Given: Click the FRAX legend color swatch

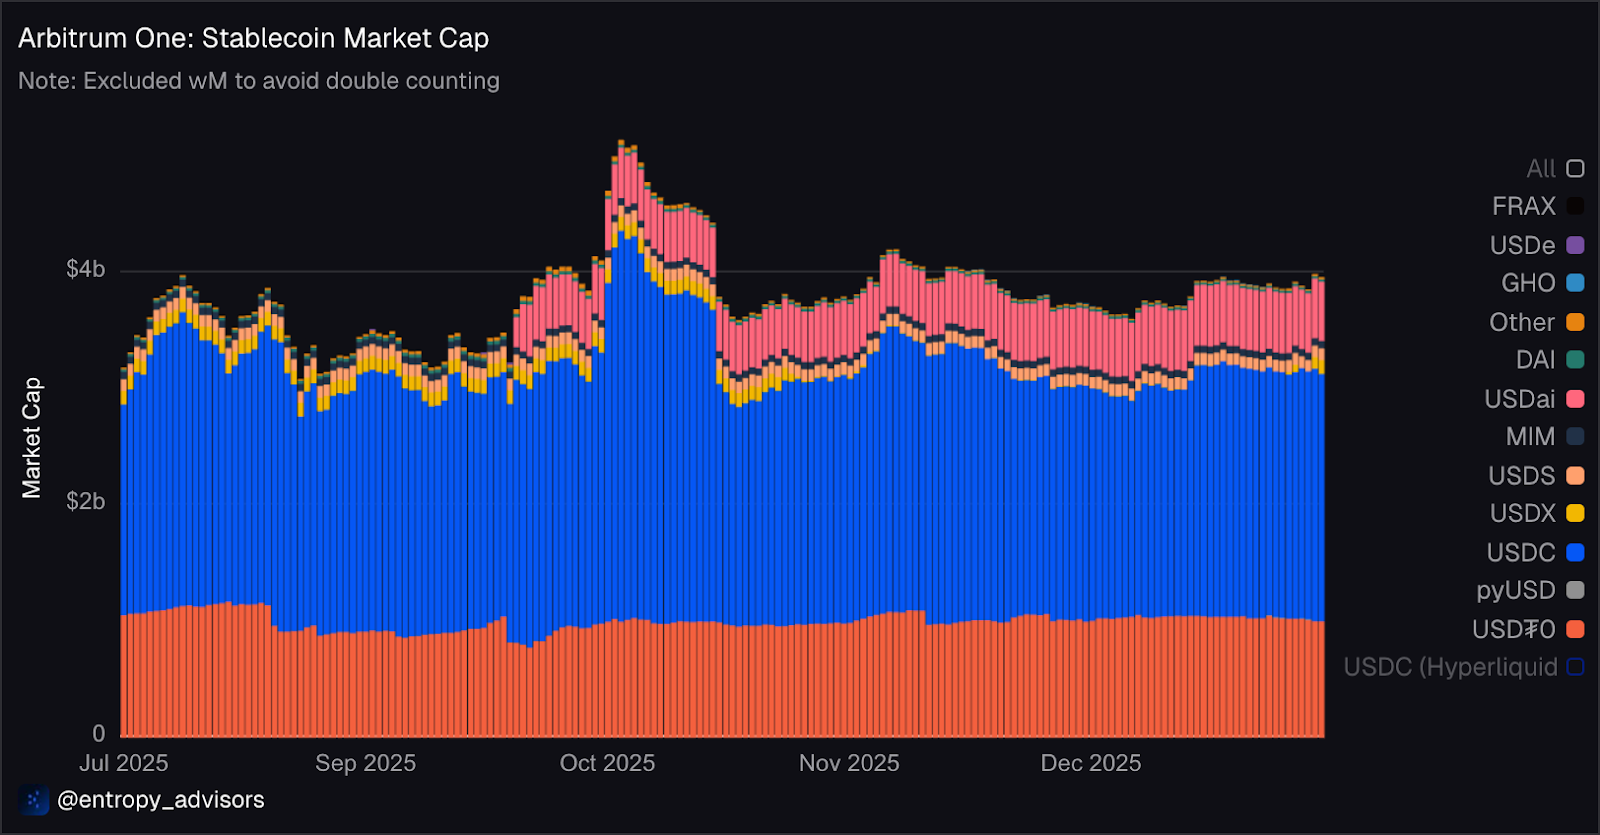Looking at the screenshot, I should click(1575, 206).
